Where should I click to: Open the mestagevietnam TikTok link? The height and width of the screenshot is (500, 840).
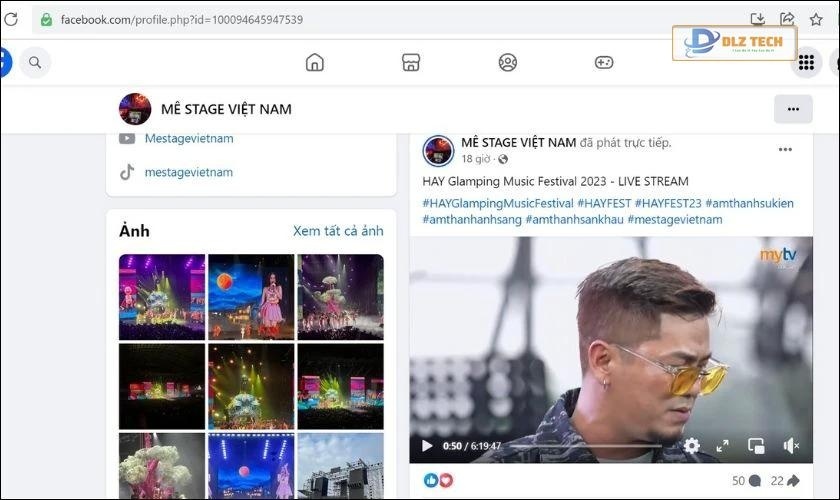pyautogui.click(x=189, y=172)
